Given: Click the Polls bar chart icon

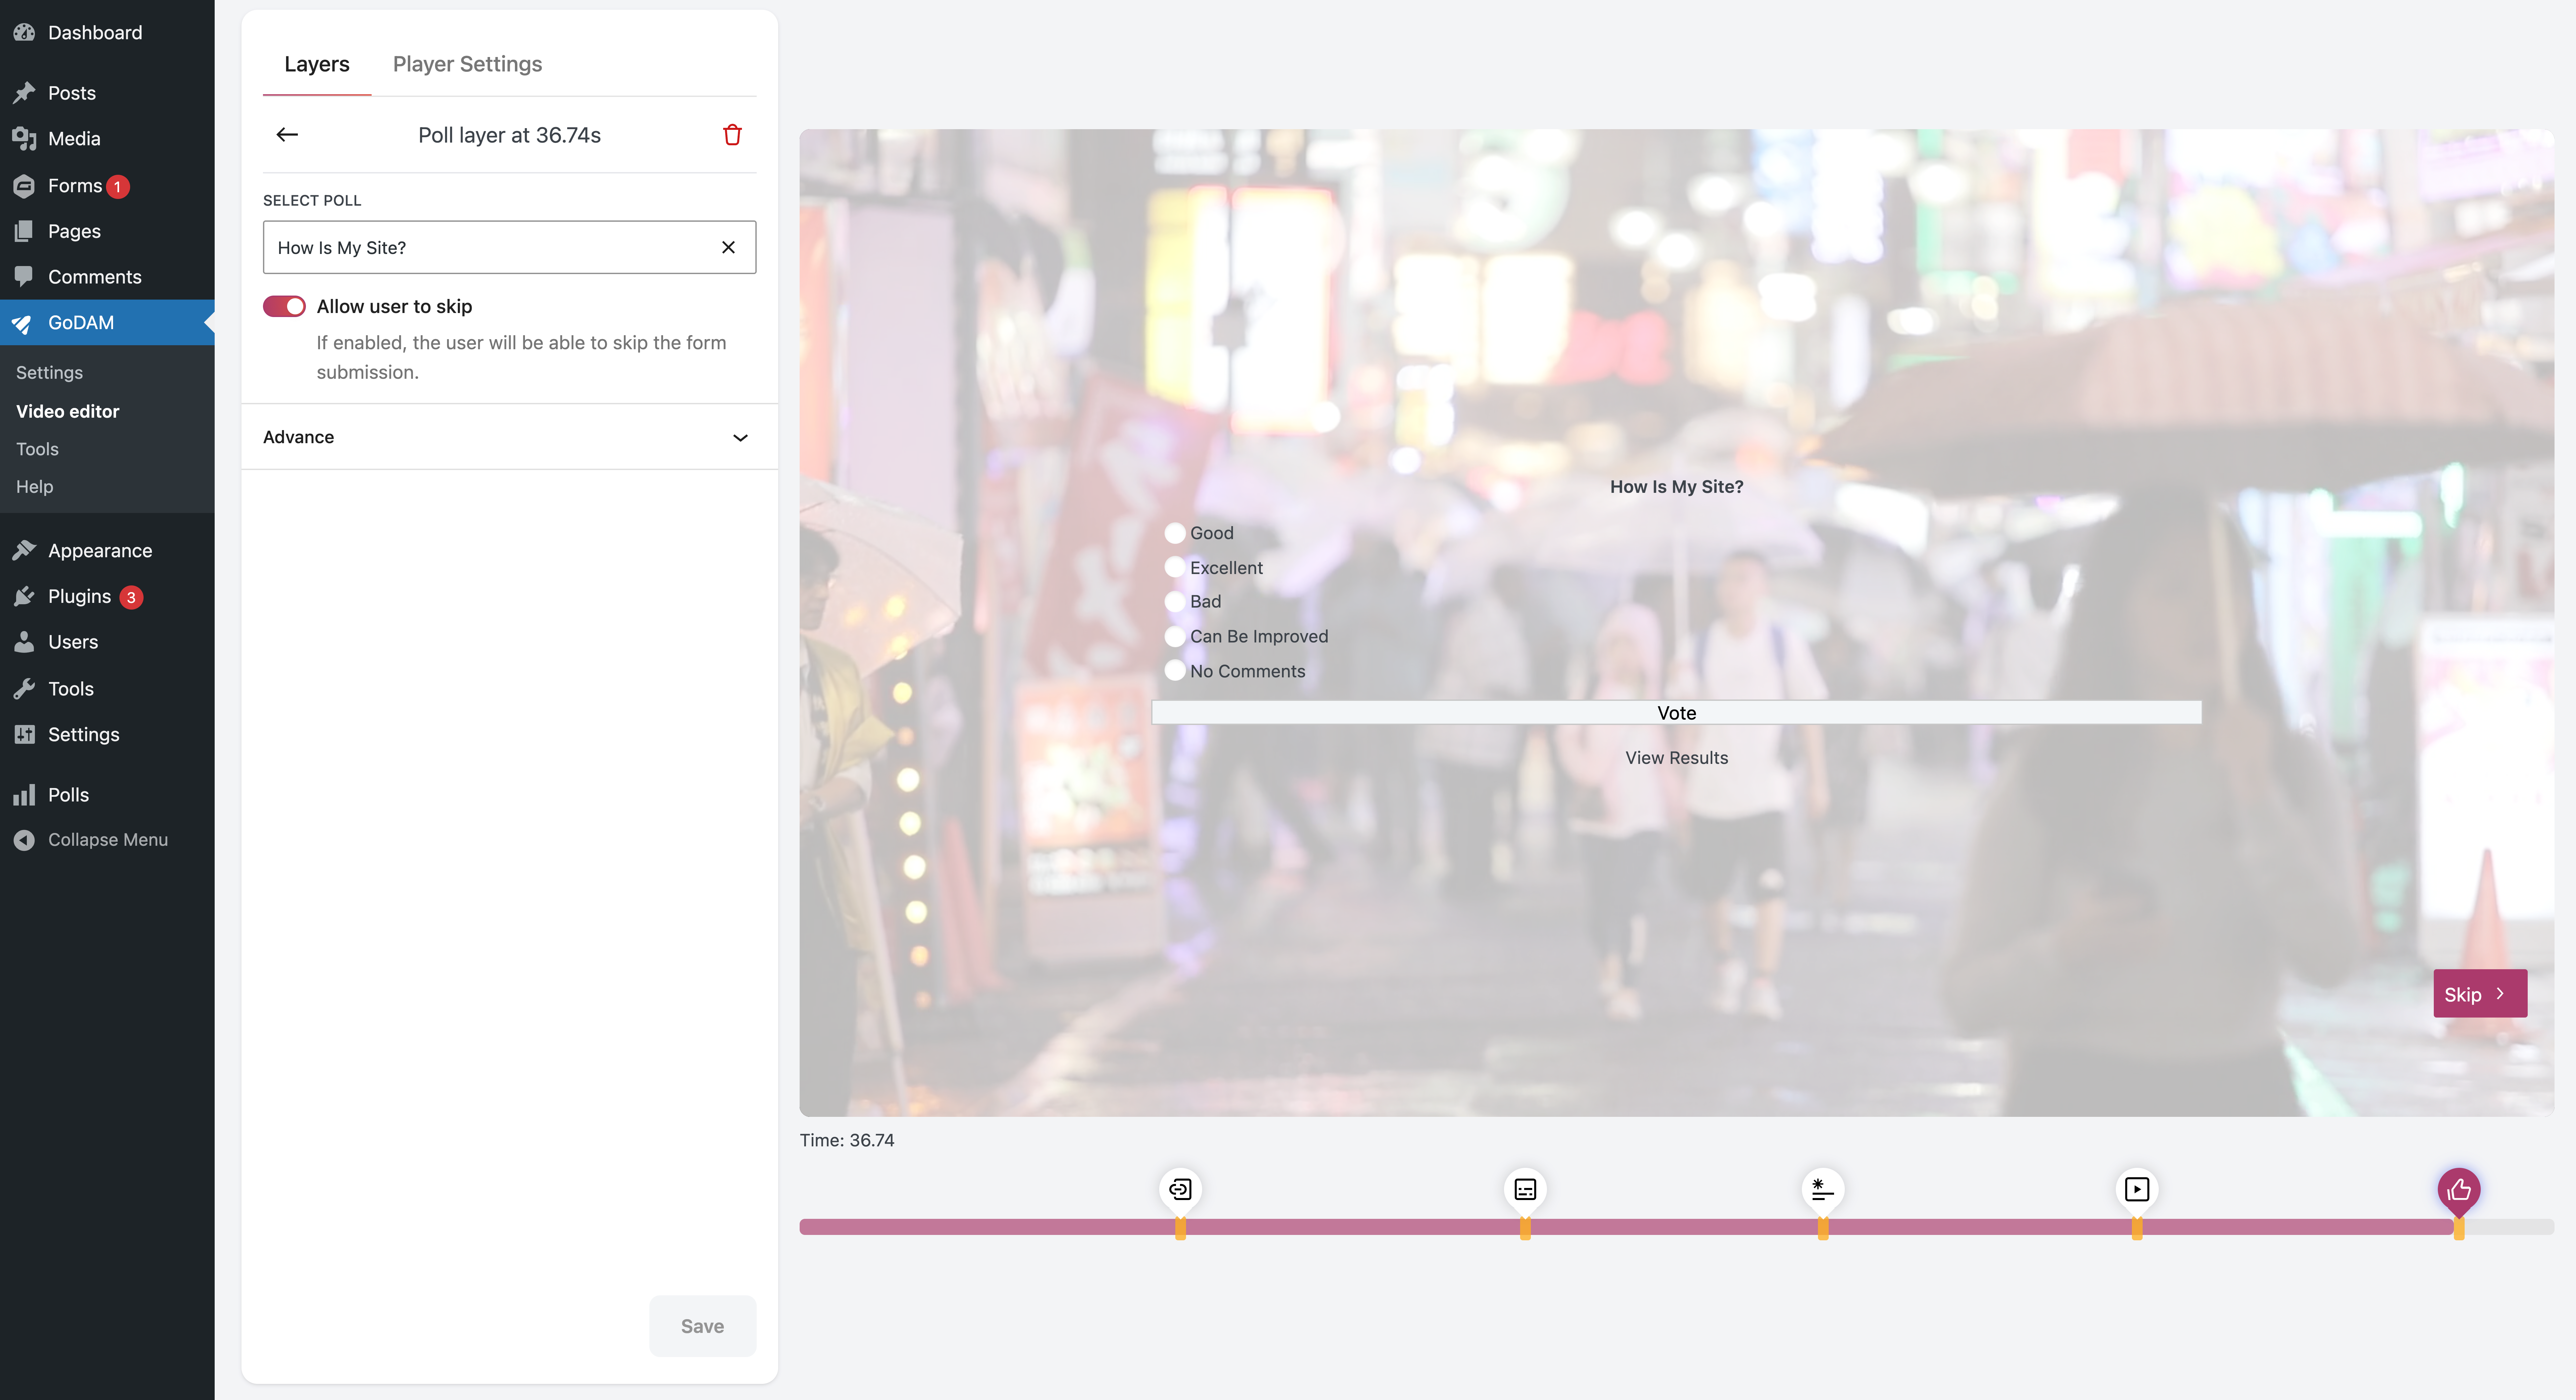Looking at the screenshot, I should pyautogui.click(x=24, y=795).
